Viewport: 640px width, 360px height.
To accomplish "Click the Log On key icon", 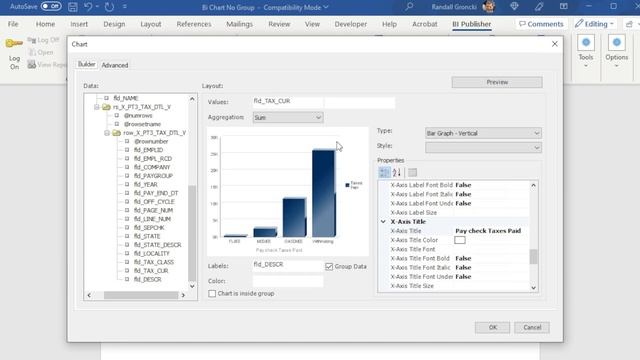I will point(14,43).
